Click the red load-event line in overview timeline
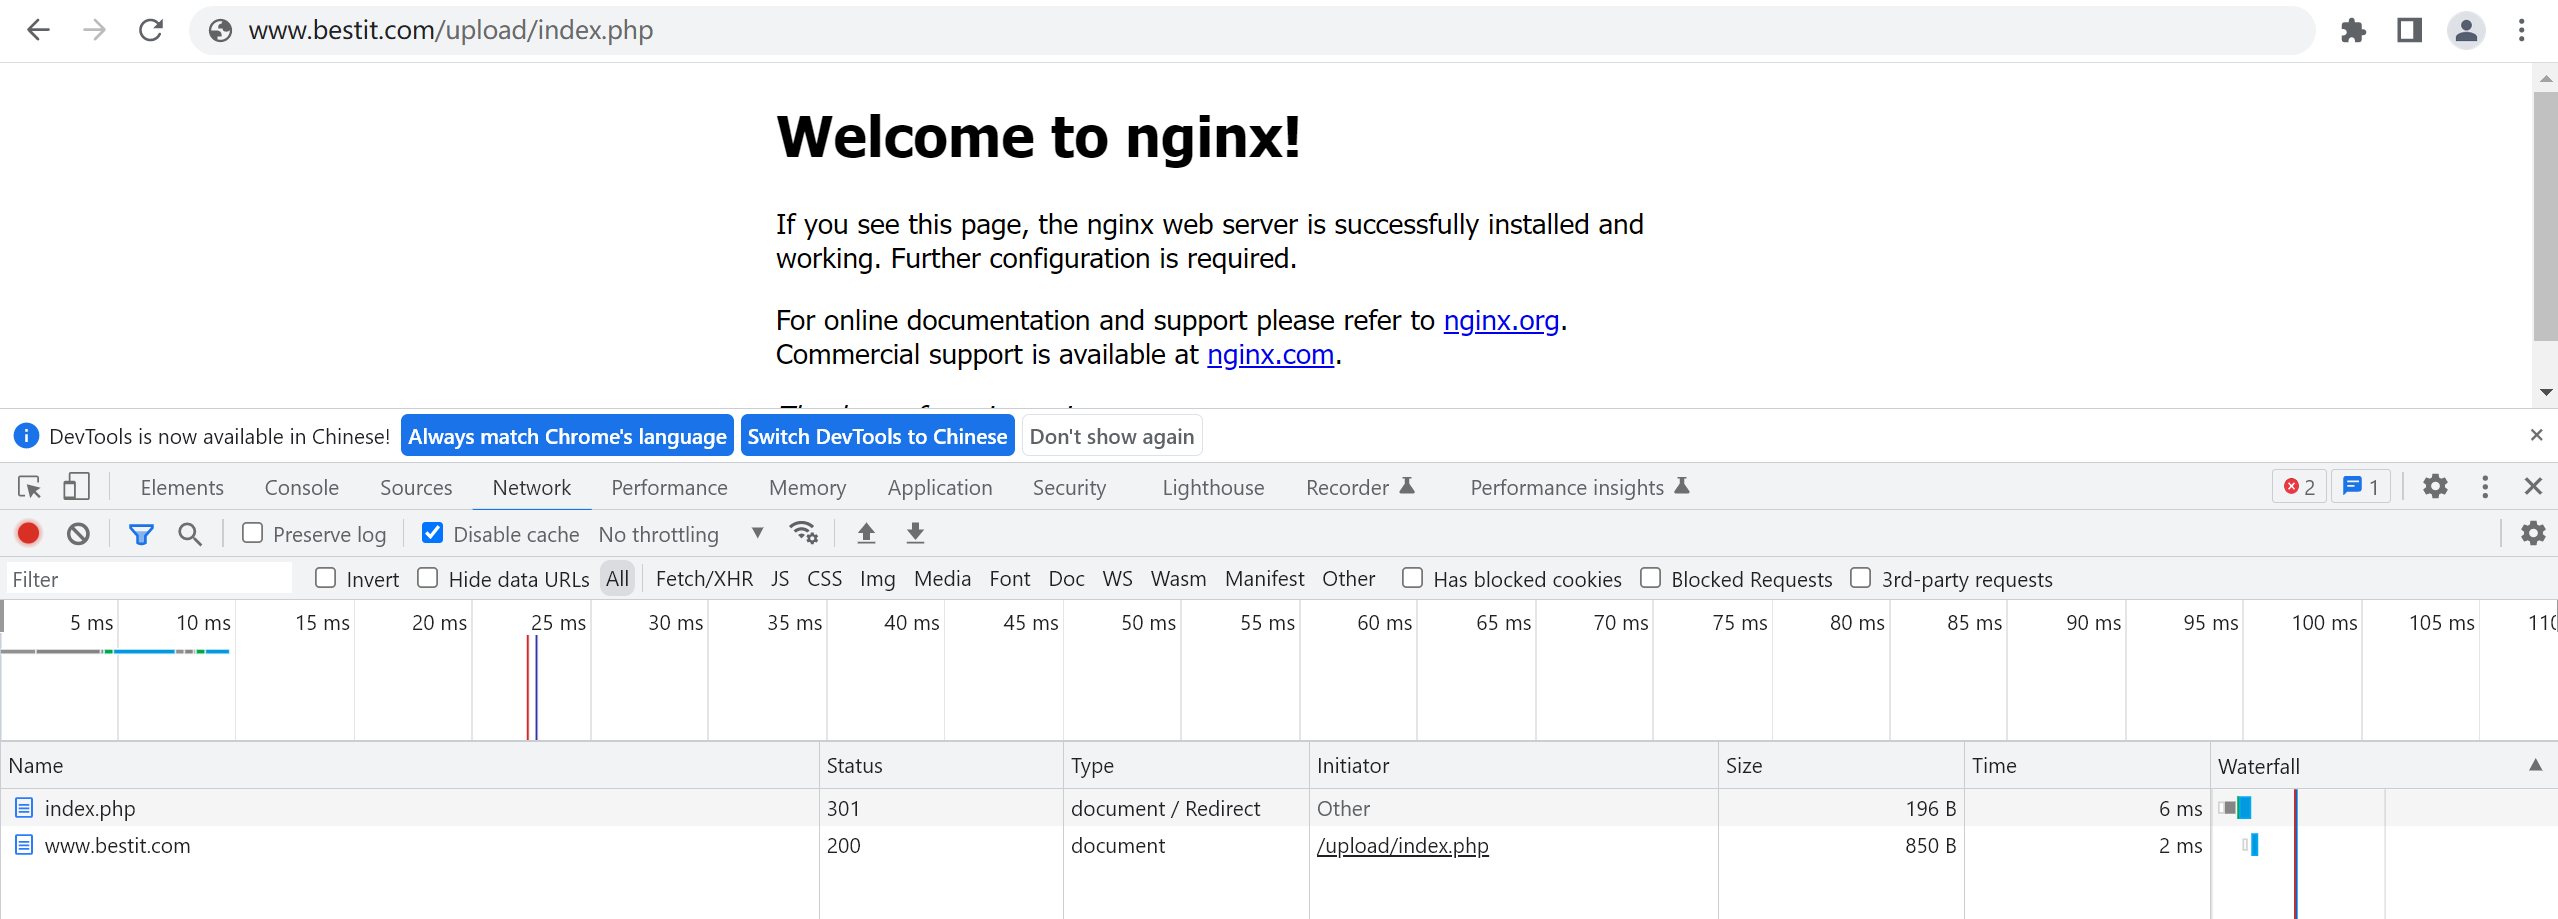 [527, 688]
